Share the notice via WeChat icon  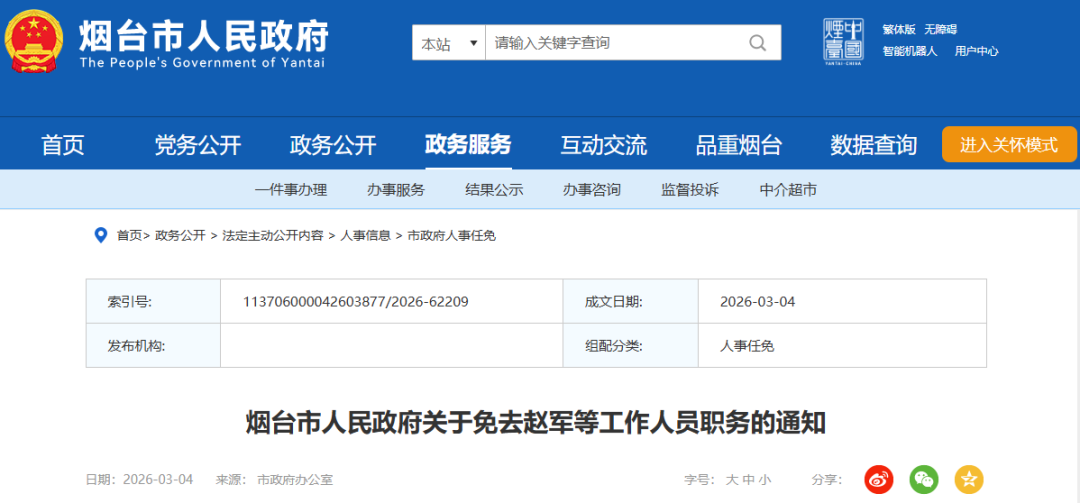924,480
